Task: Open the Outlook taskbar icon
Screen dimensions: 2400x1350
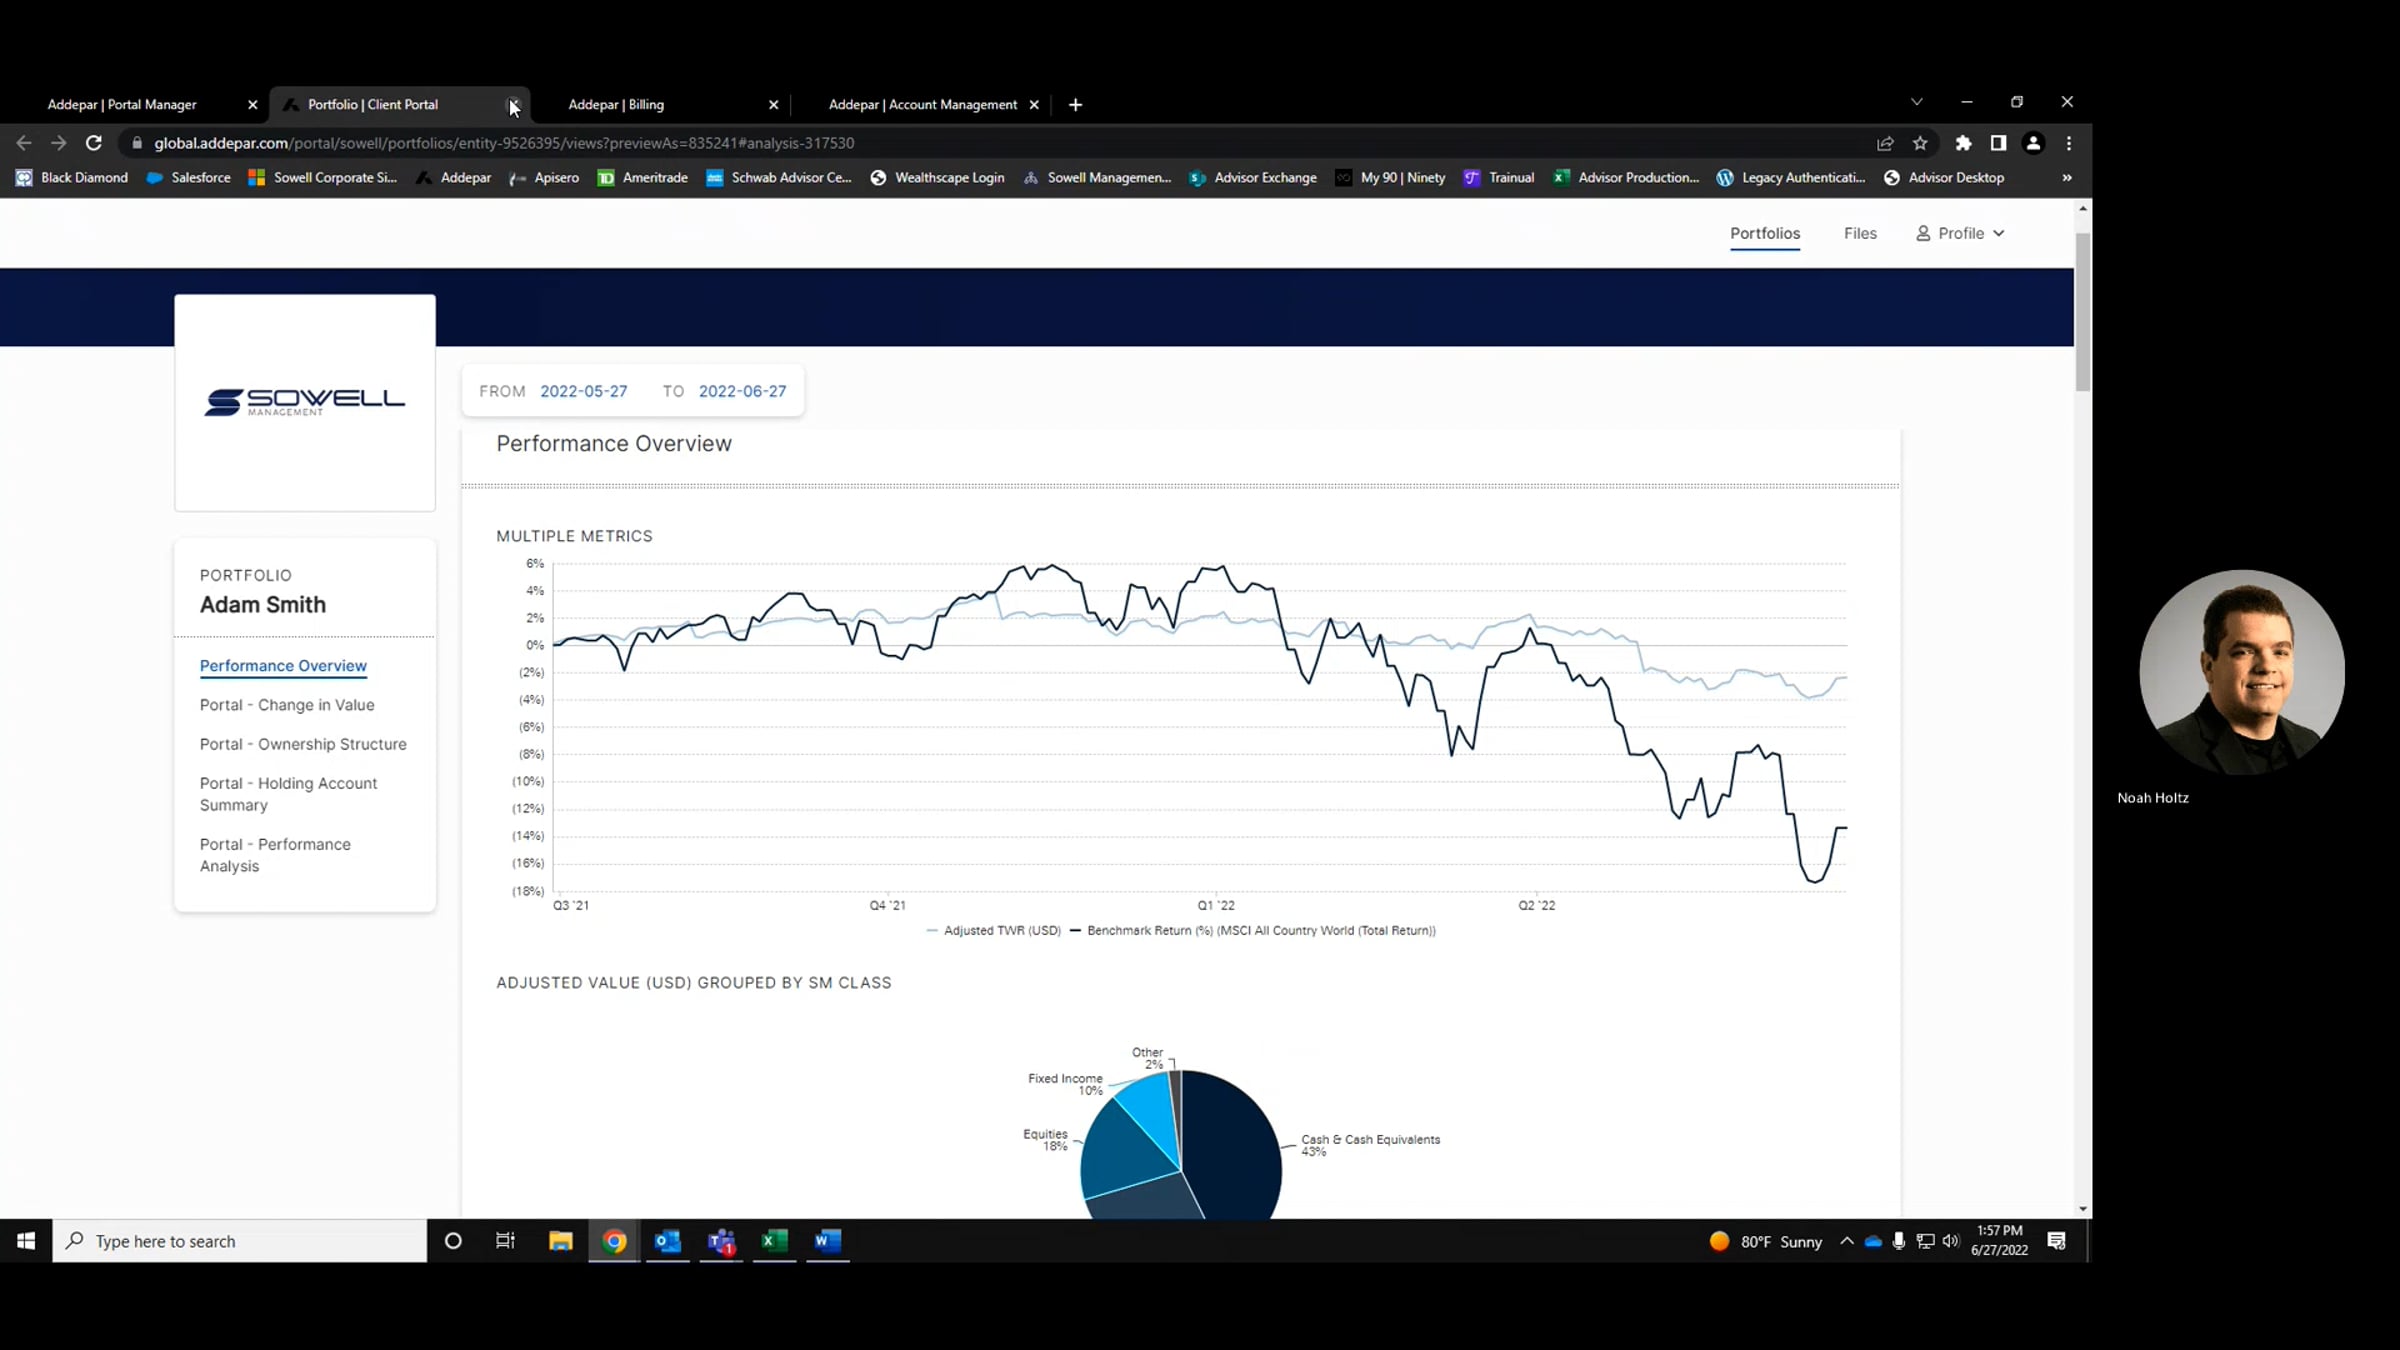Action: click(x=667, y=1241)
